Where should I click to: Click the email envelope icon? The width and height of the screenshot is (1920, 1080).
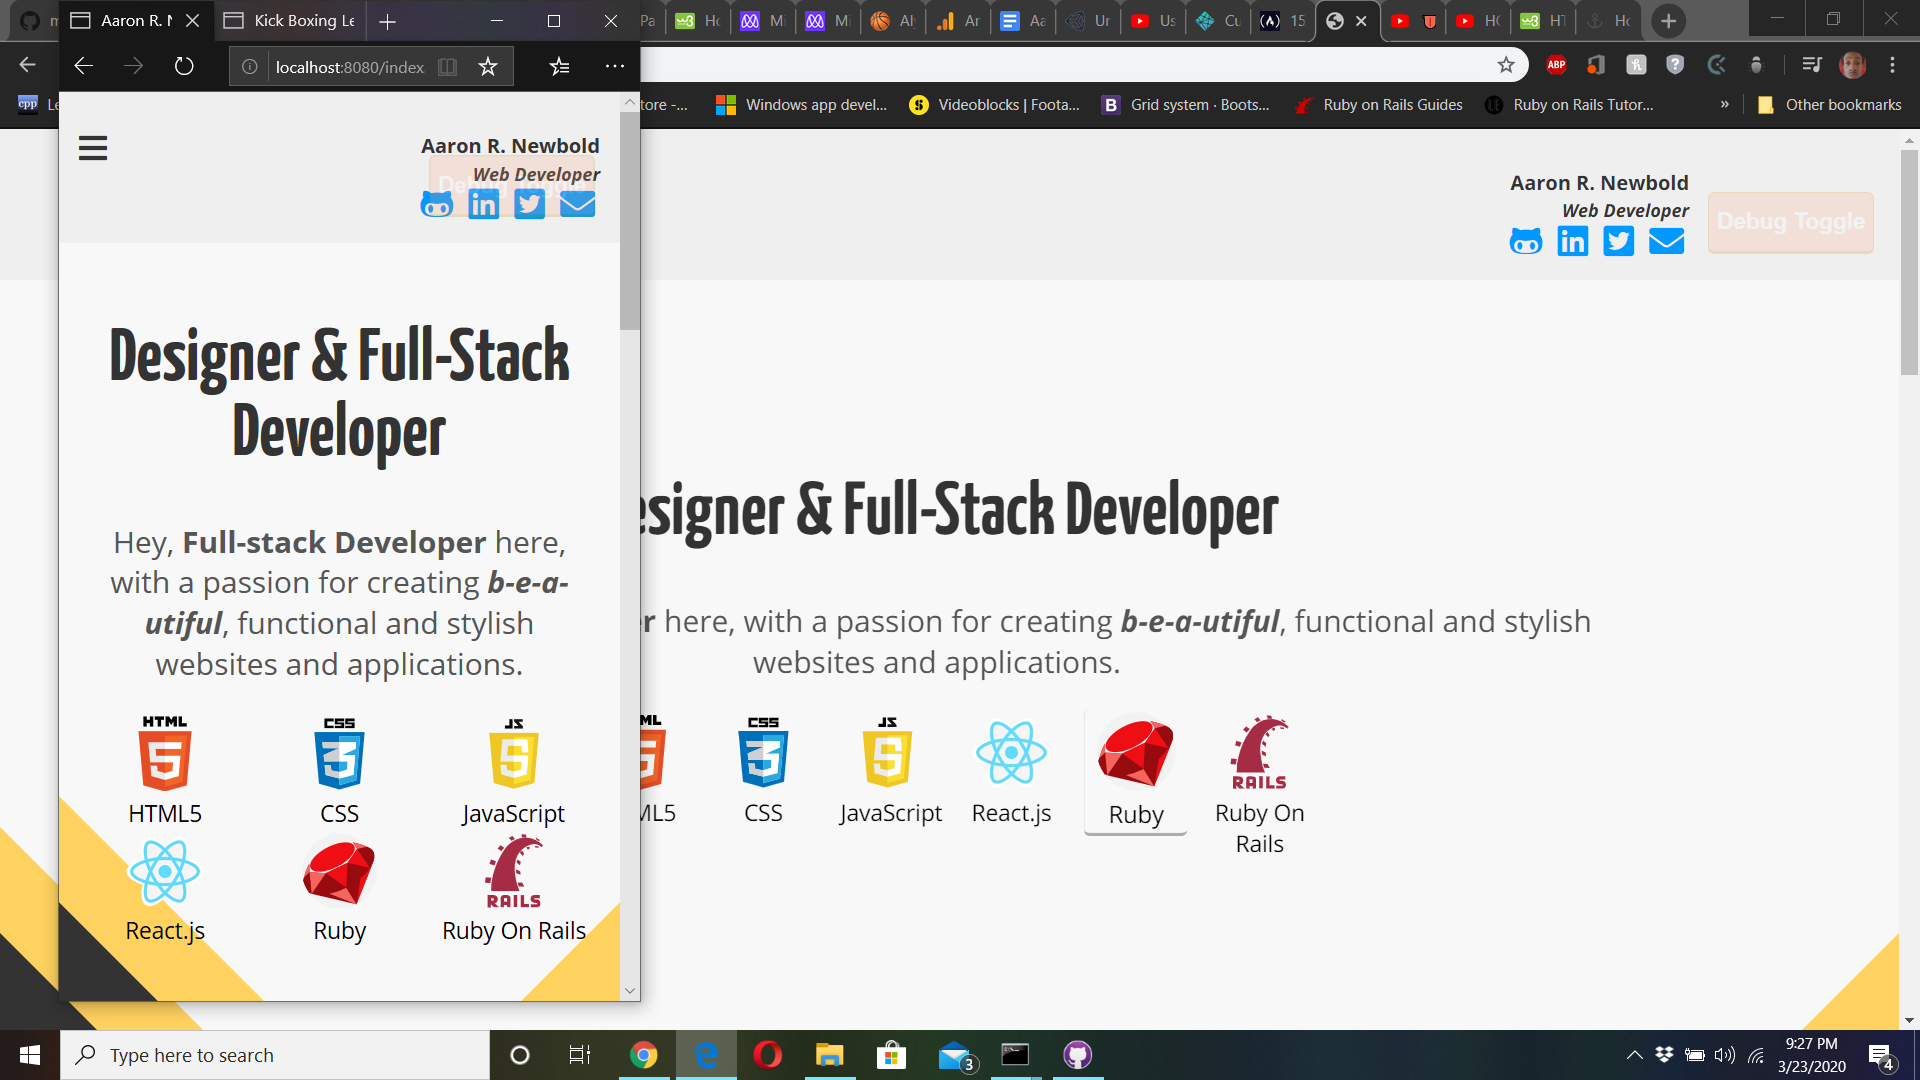pos(577,204)
